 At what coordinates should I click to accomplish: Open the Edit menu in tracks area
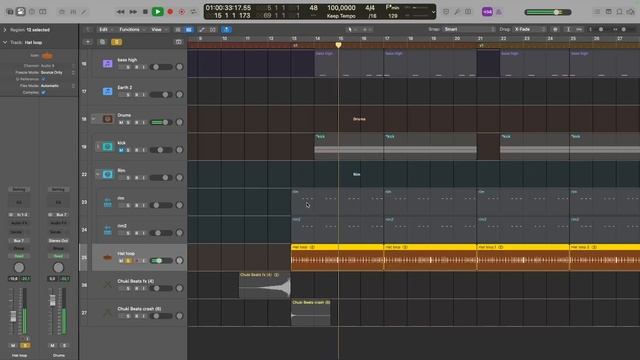point(105,29)
